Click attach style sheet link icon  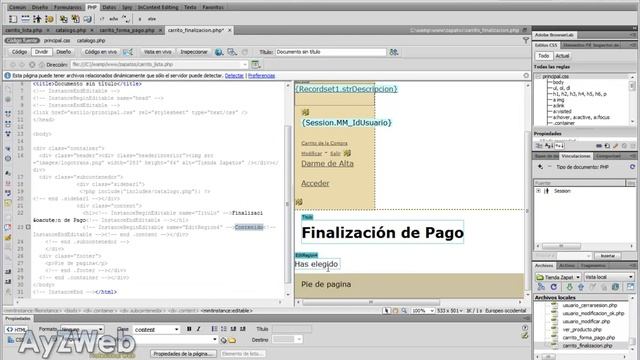[x=599, y=146]
